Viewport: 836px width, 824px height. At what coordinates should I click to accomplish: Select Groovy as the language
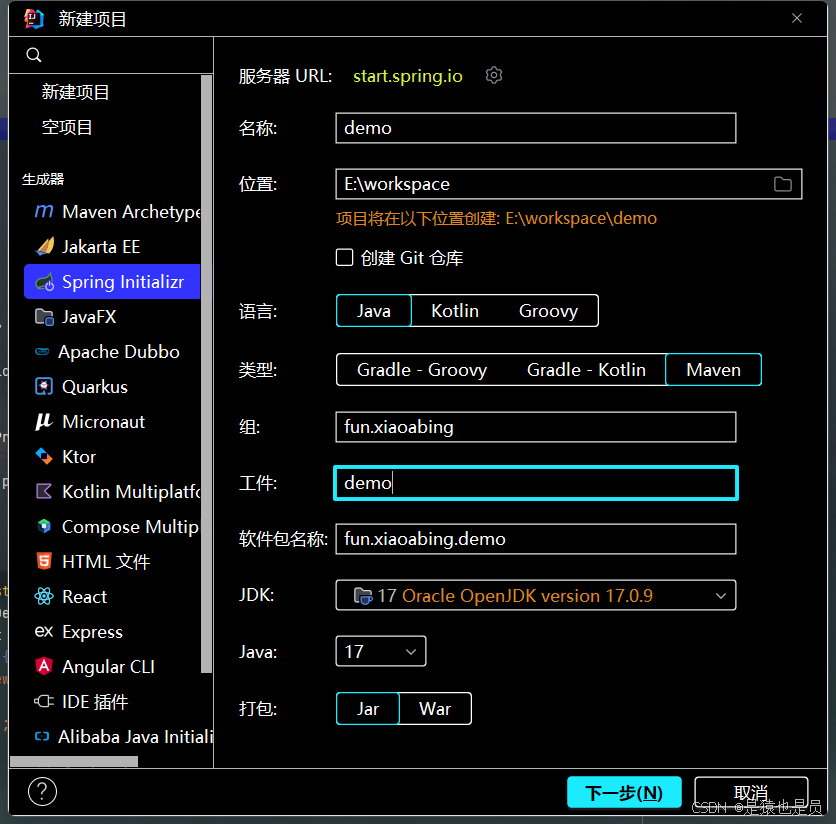pyautogui.click(x=548, y=311)
